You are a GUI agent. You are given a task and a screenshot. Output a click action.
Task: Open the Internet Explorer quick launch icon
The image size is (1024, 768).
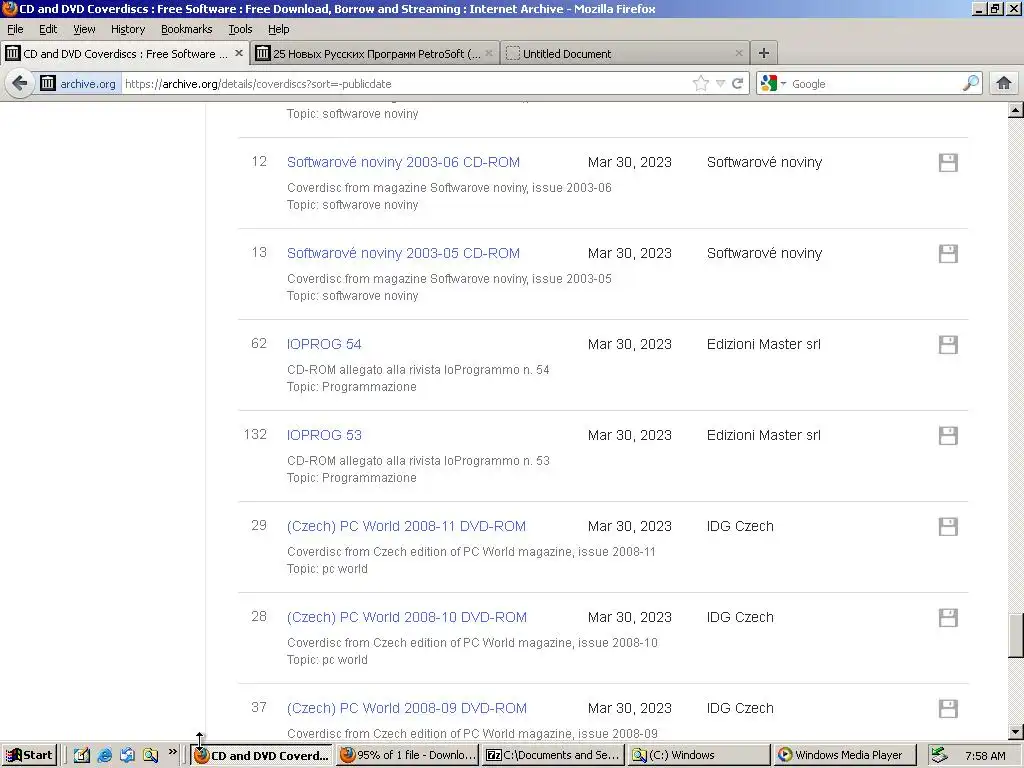pyautogui.click(x=104, y=756)
